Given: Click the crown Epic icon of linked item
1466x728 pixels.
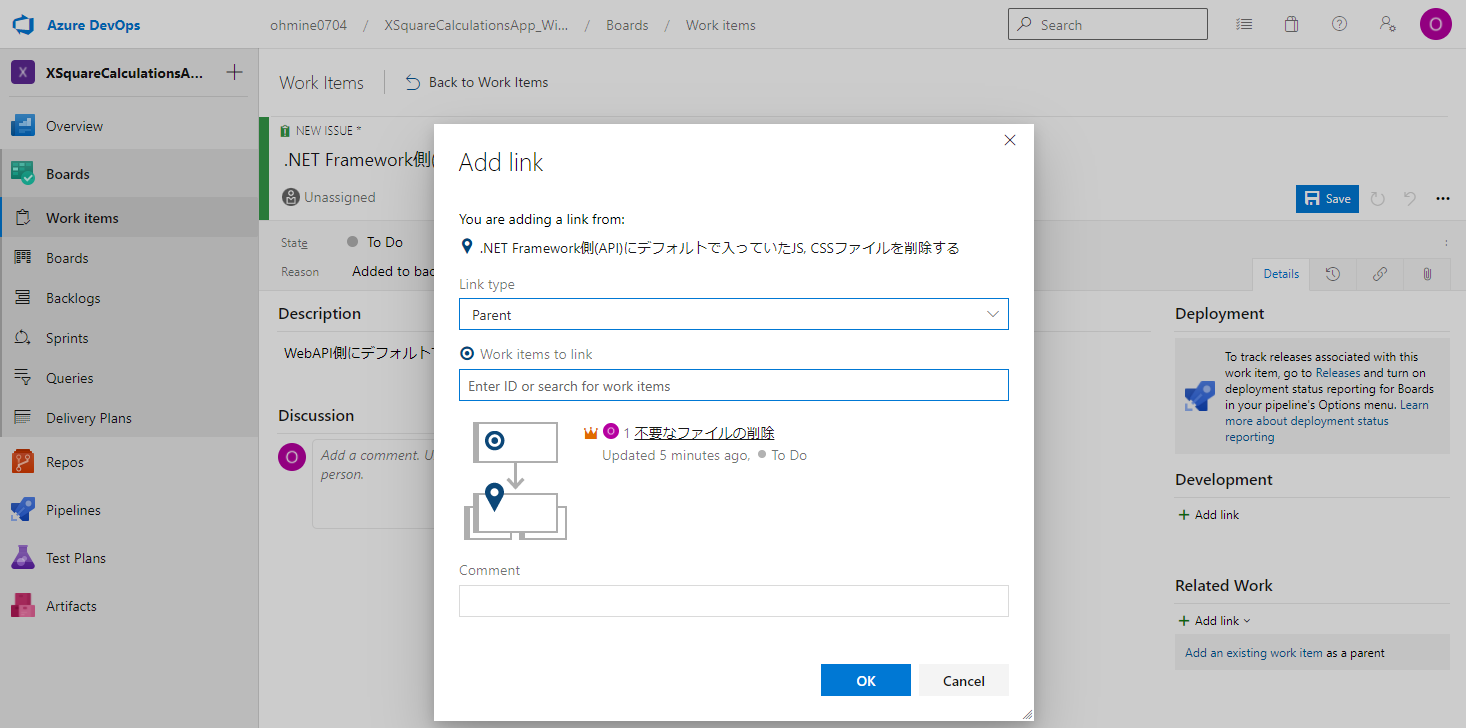Looking at the screenshot, I should point(590,432).
